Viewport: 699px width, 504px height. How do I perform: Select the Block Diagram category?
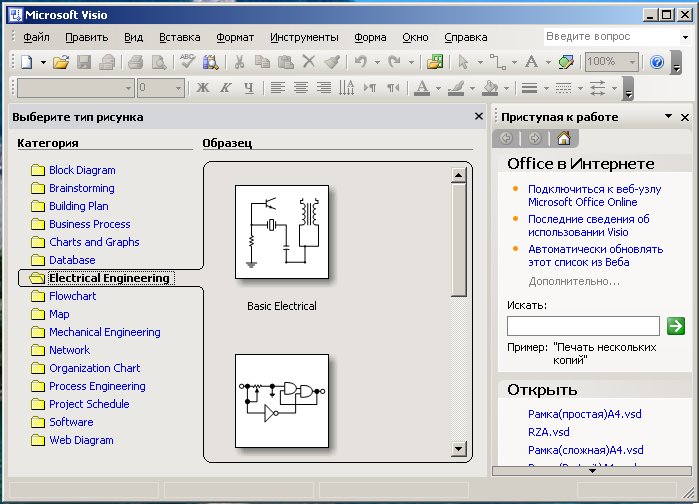coord(74,170)
